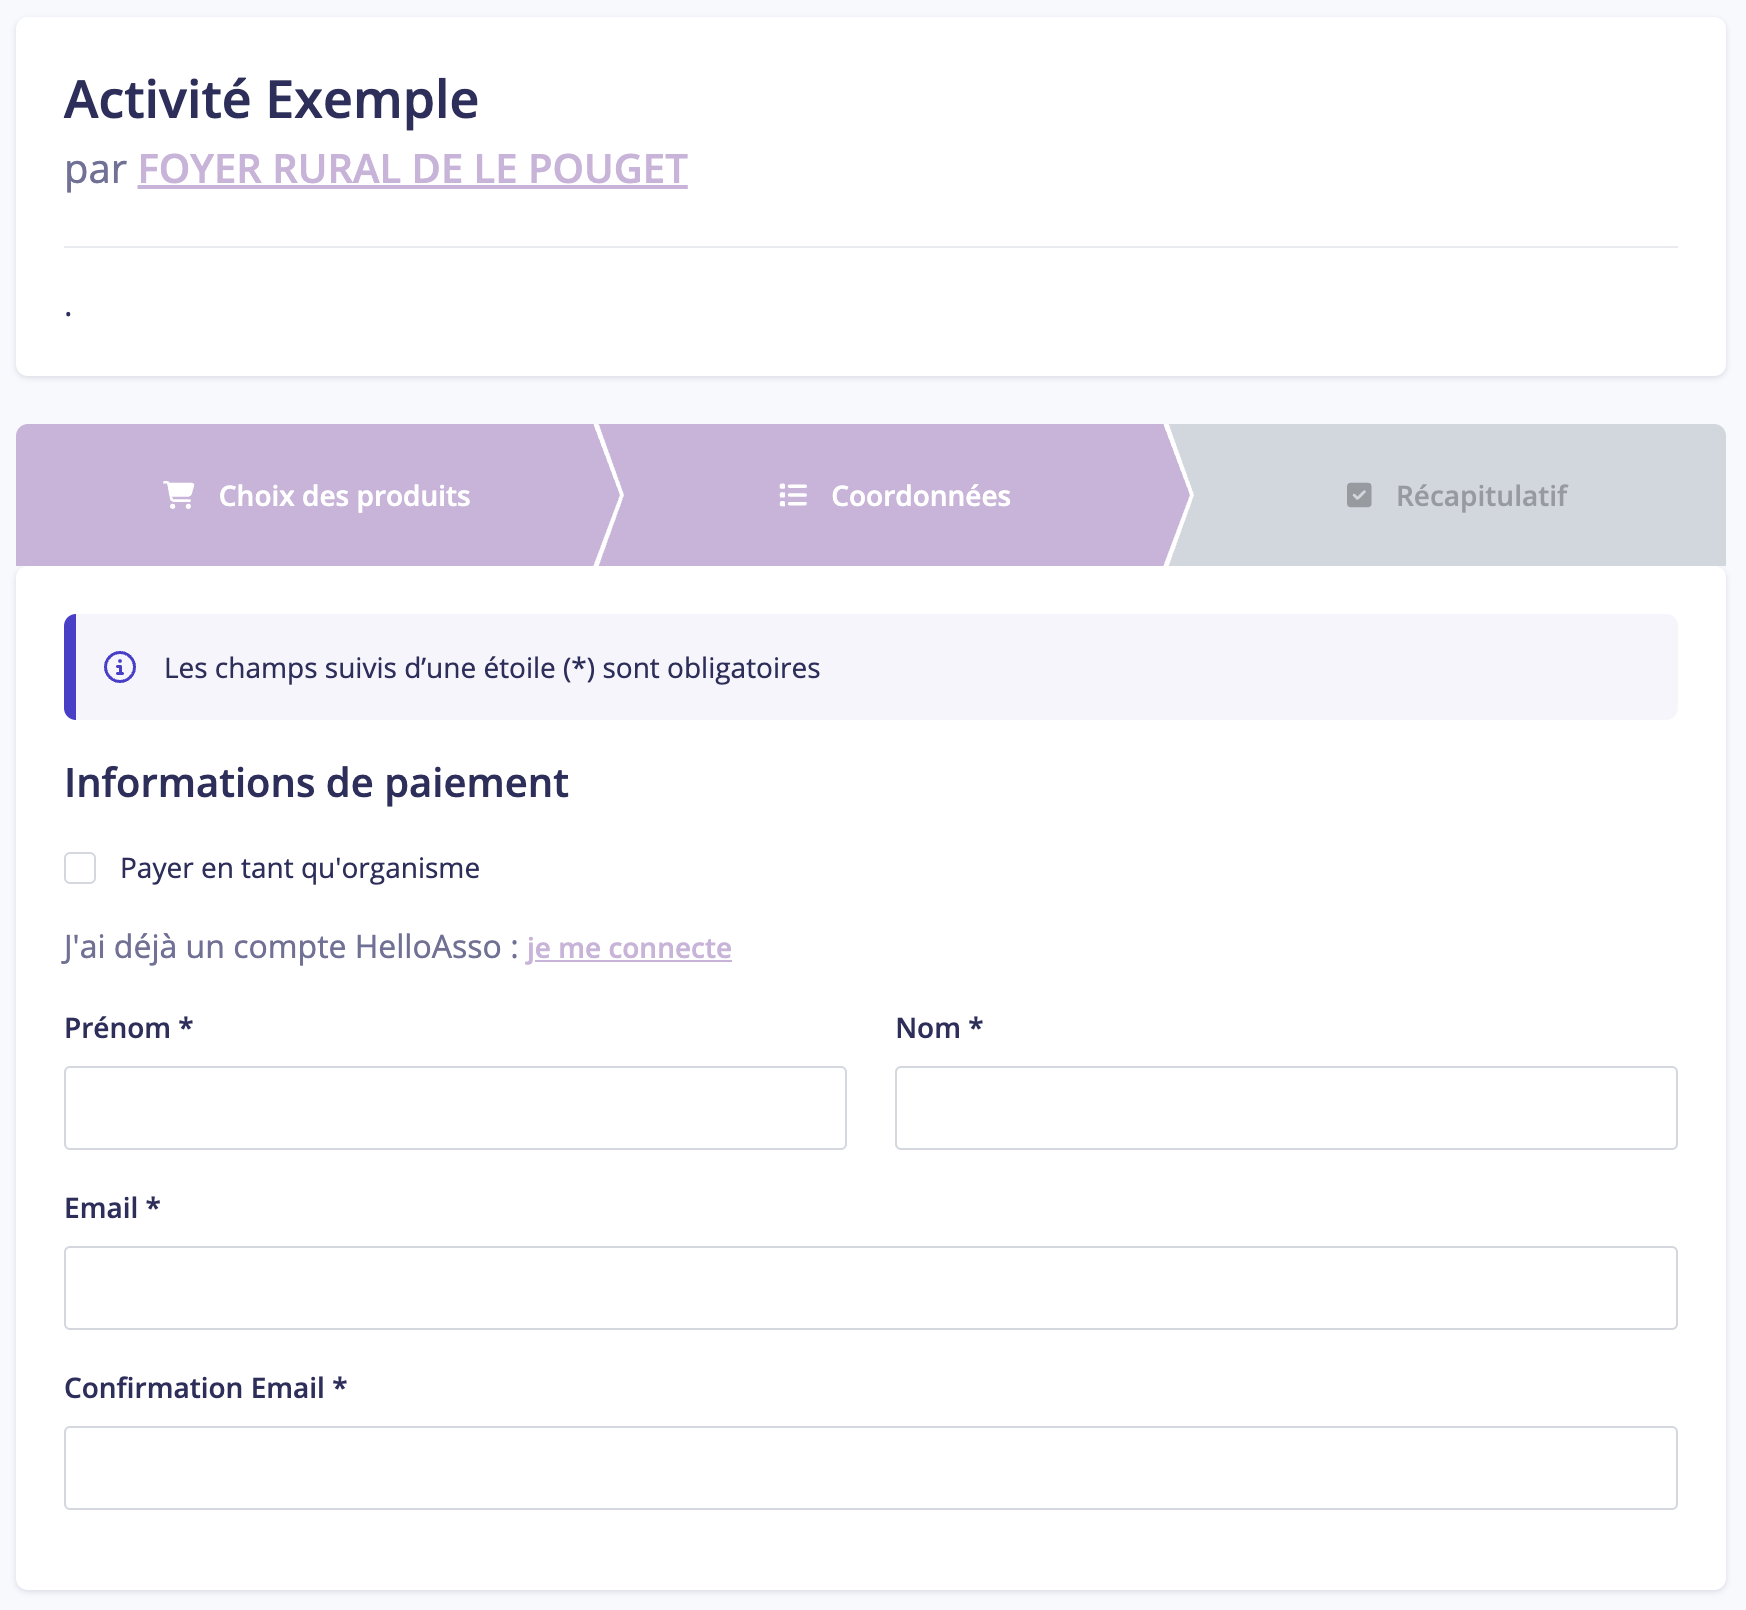Screen dimensions: 1746x1610
Task: Select the Coordonnées step
Action: (x=894, y=495)
